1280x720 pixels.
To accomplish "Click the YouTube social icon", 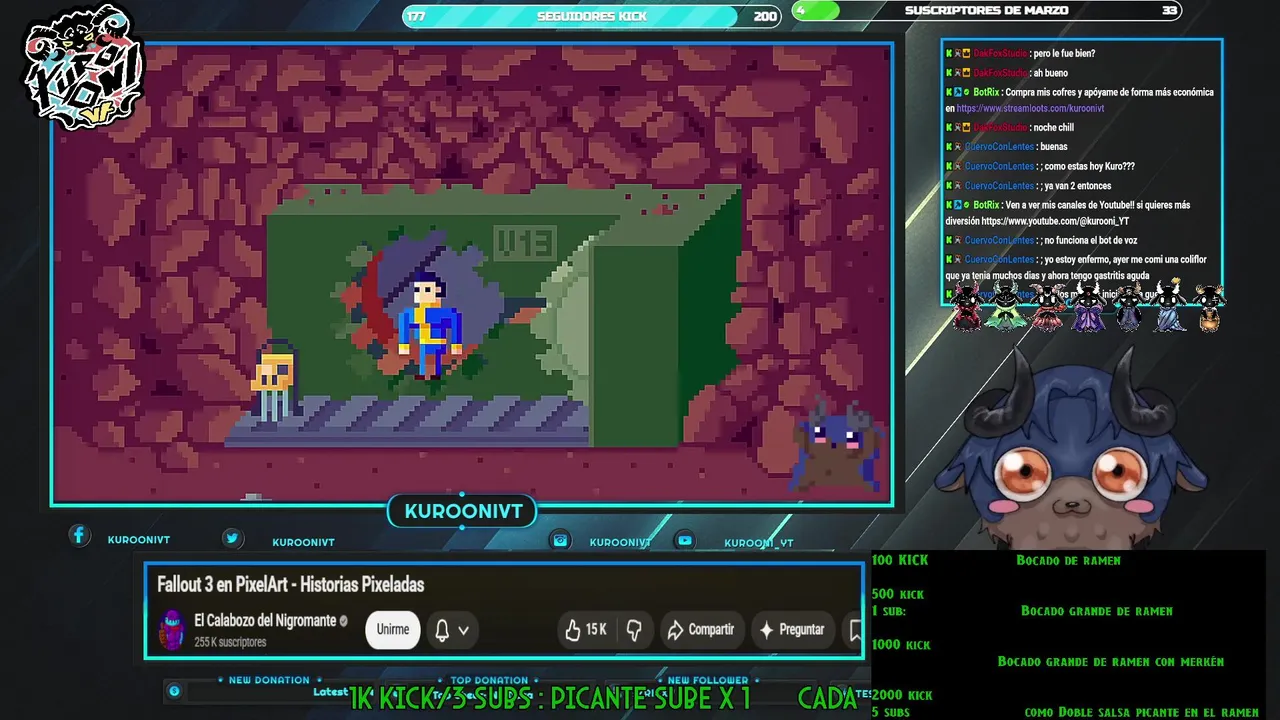I will [685, 540].
